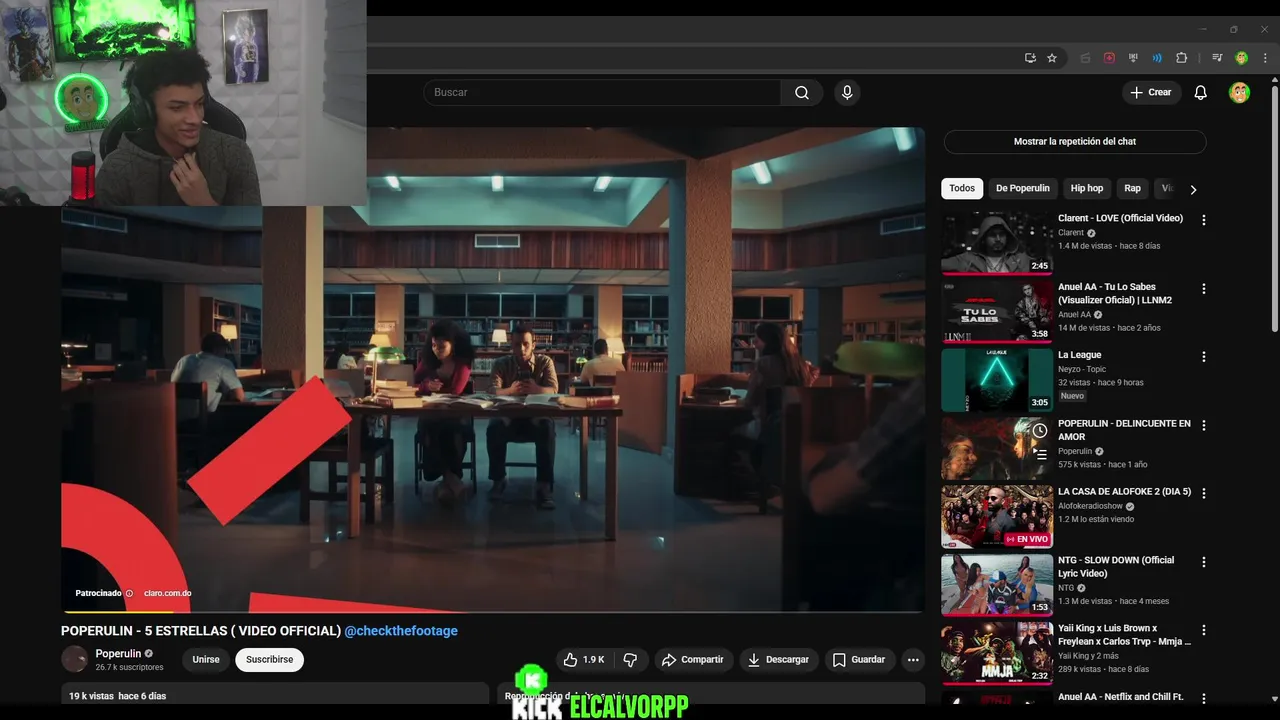Open options for La Casa De Alofoke
The height and width of the screenshot is (720, 1280).
[x=1203, y=494]
